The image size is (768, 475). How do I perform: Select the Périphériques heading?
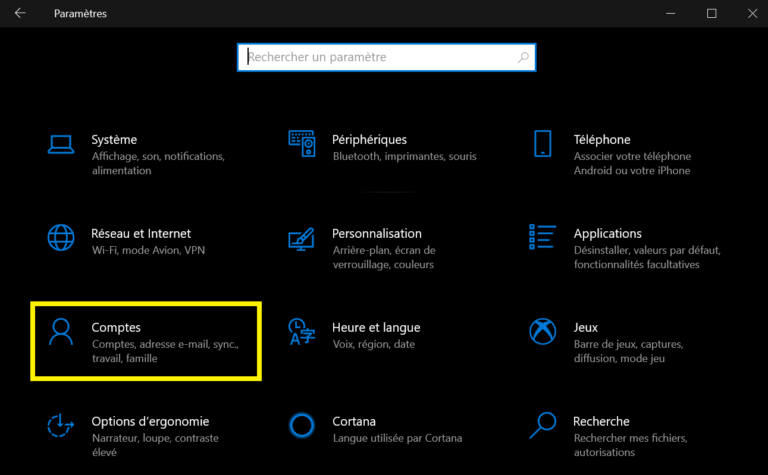pyautogui.click(x=369, y=140)
